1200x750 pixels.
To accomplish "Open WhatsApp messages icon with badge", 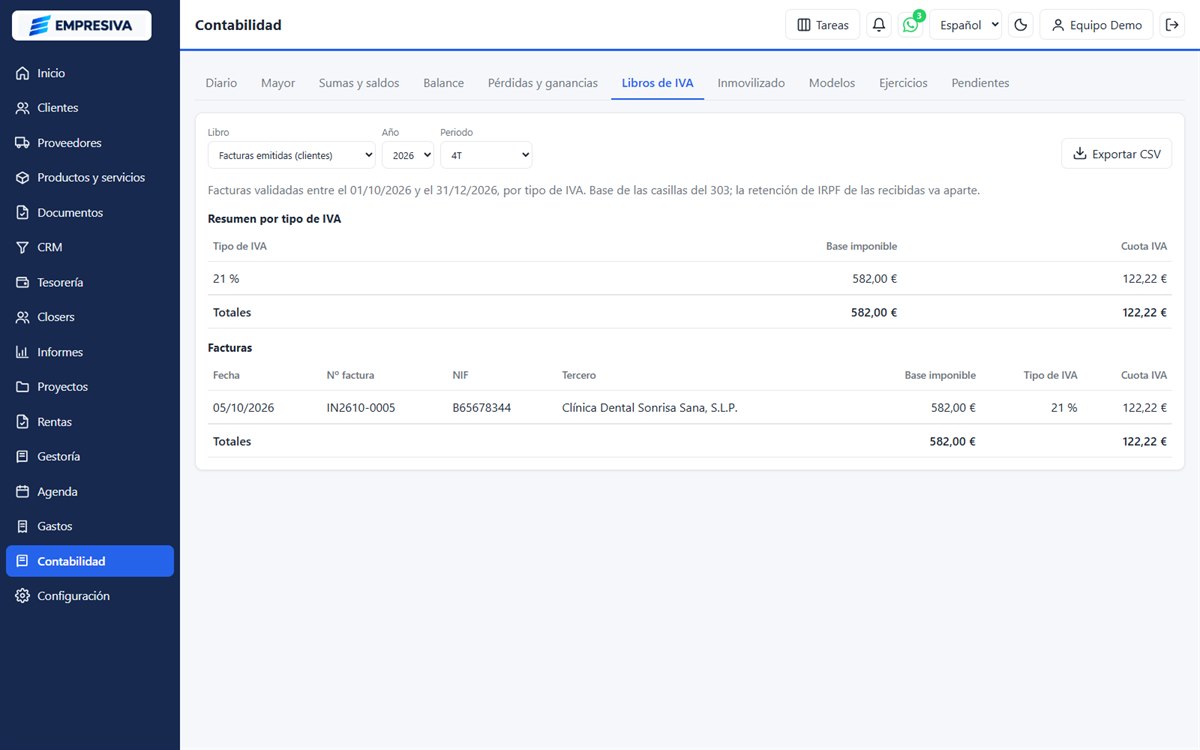I will point(910,25).
